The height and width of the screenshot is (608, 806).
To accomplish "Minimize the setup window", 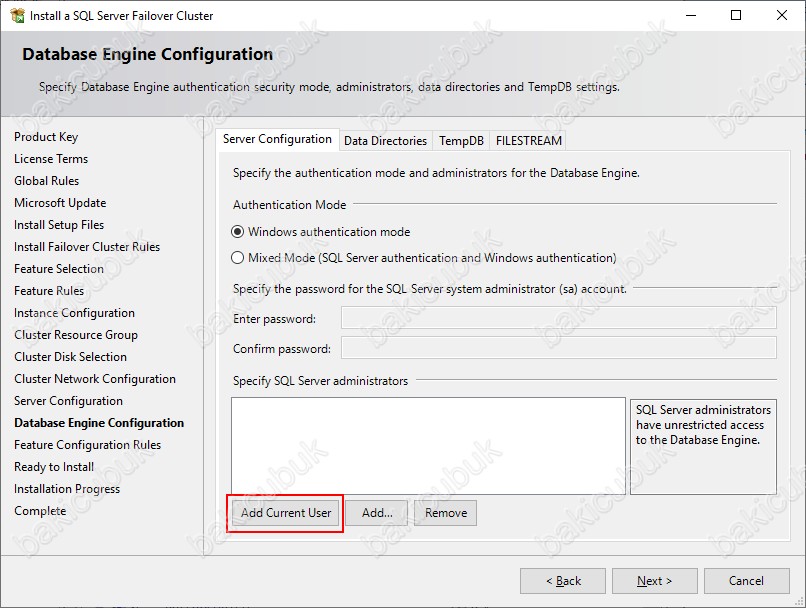I will coord(691,15).
